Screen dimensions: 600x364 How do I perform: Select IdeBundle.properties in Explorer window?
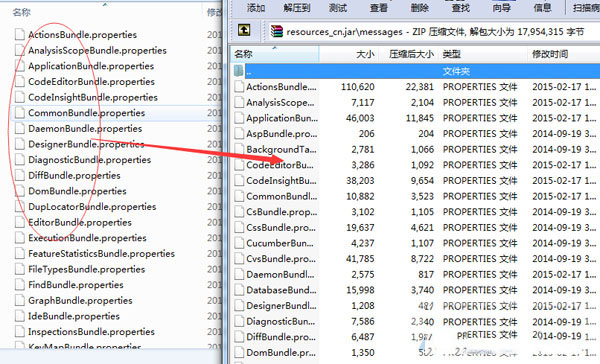point(74,317)
